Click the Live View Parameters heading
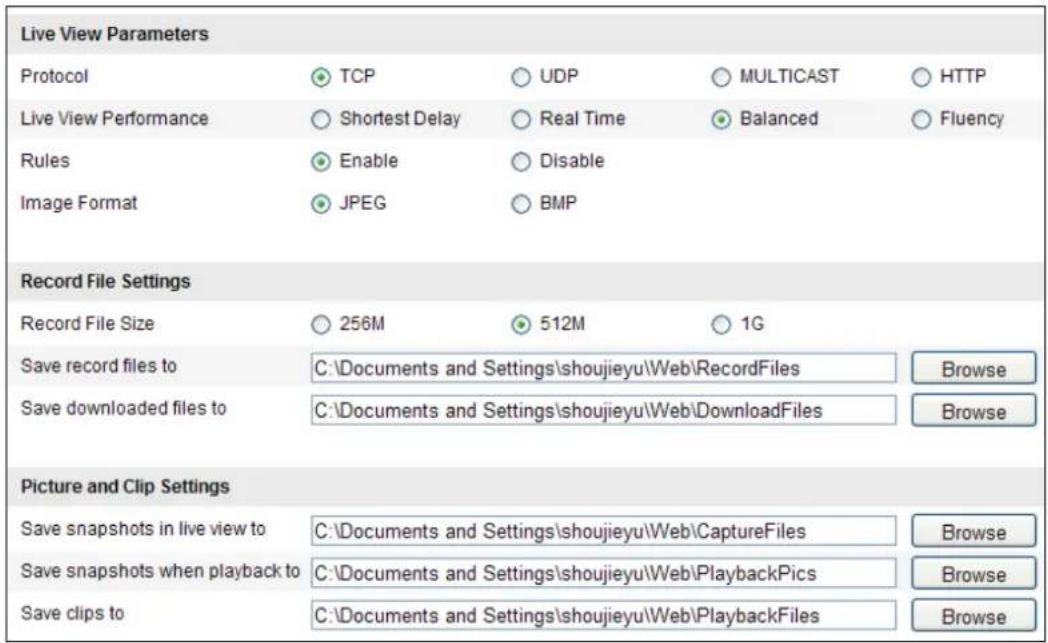 tap(114, 34)
